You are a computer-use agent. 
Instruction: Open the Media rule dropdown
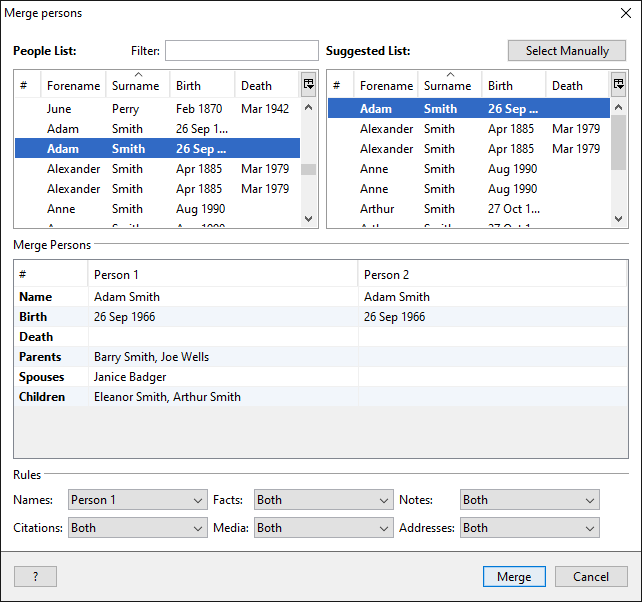(x=323, y=527)
